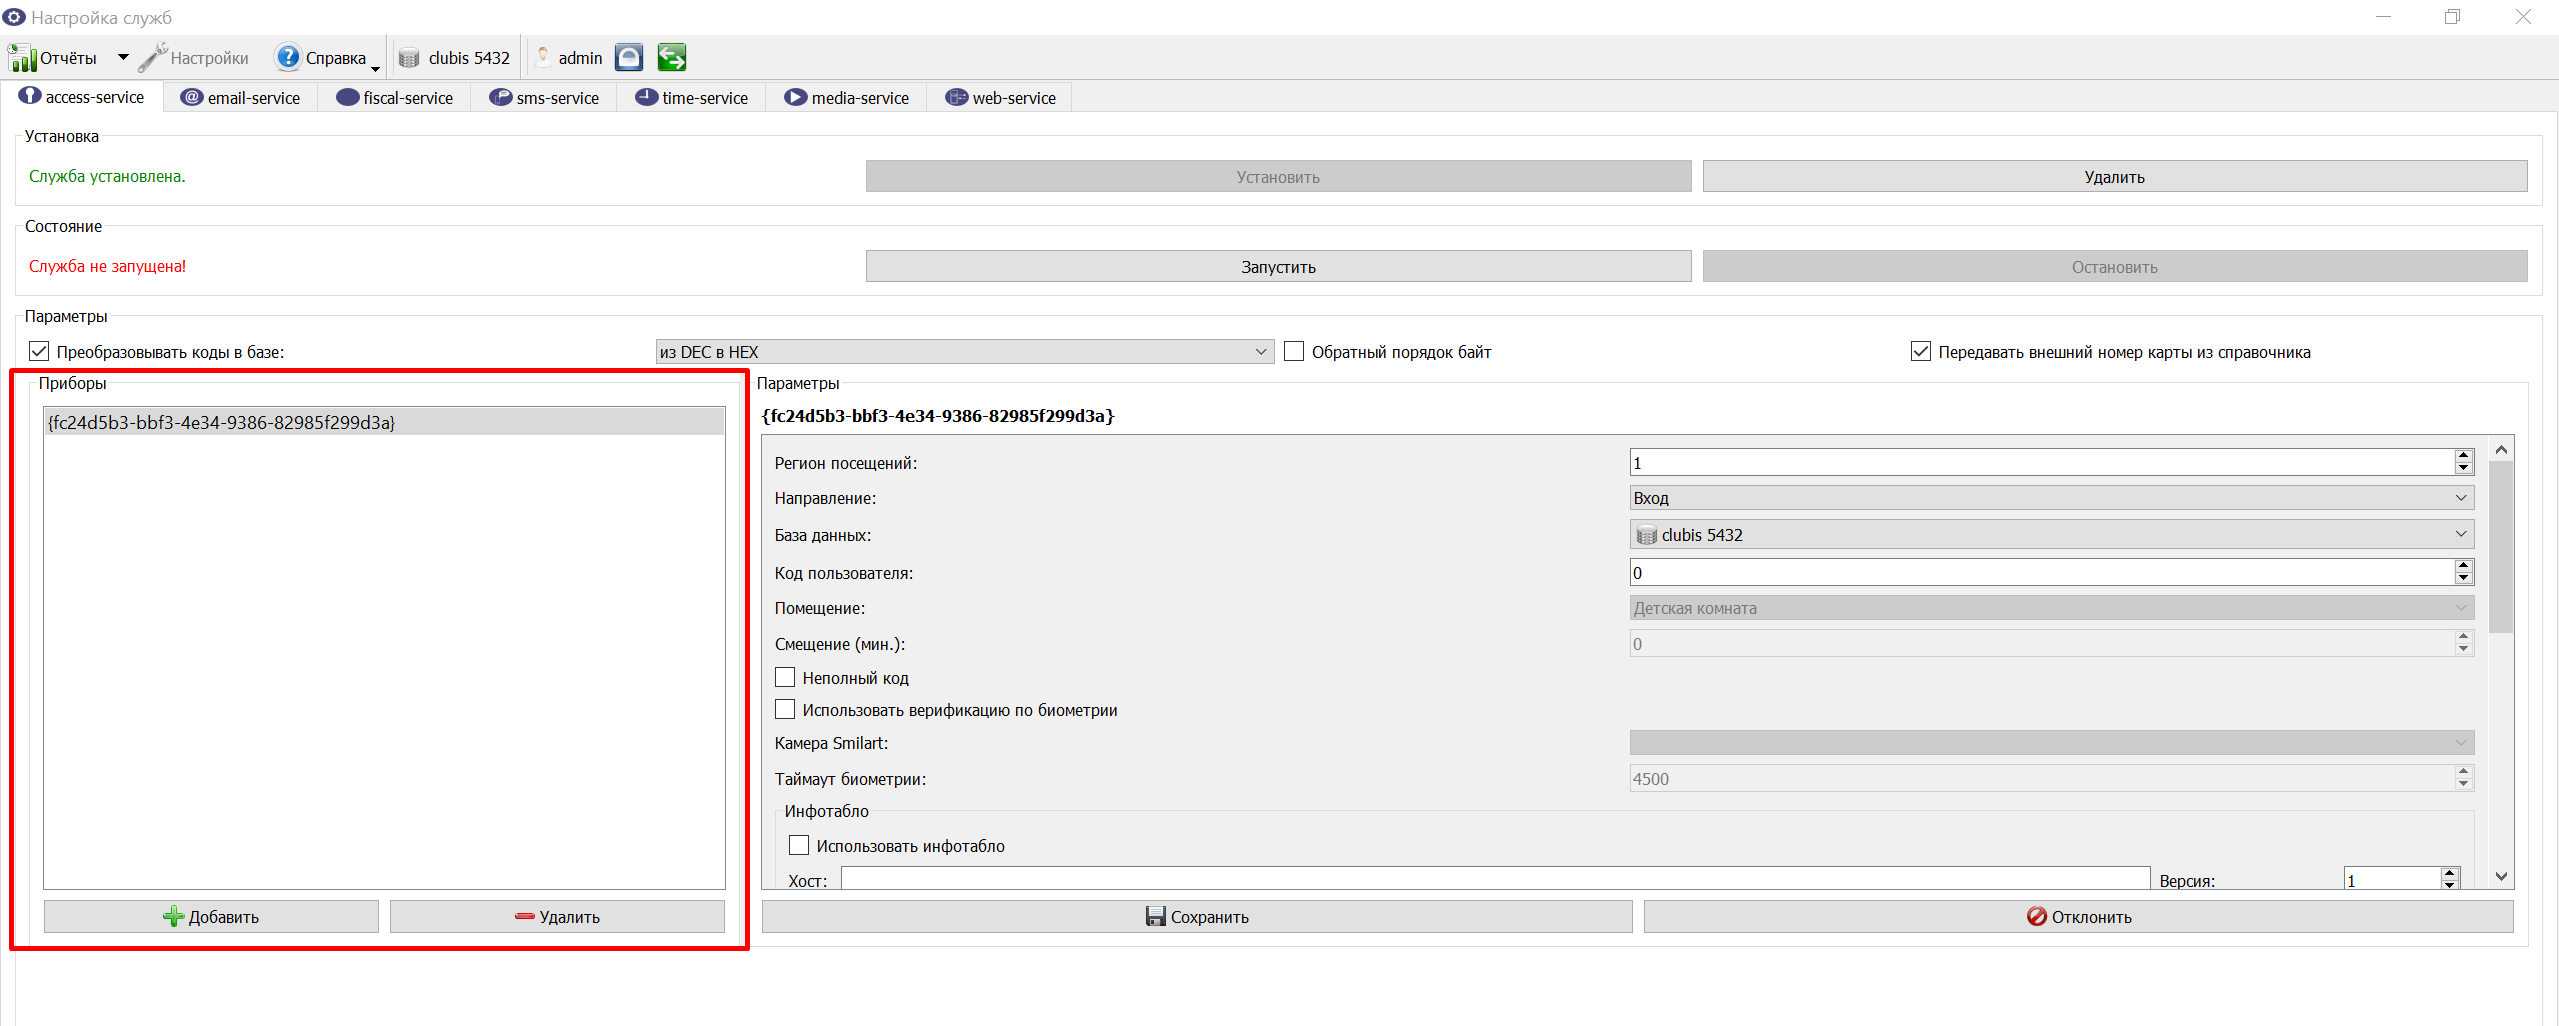The width and height of the screenshot is (2559, 1026).
Task: Click the Регион посещений input field
Action: [2040, 463]
